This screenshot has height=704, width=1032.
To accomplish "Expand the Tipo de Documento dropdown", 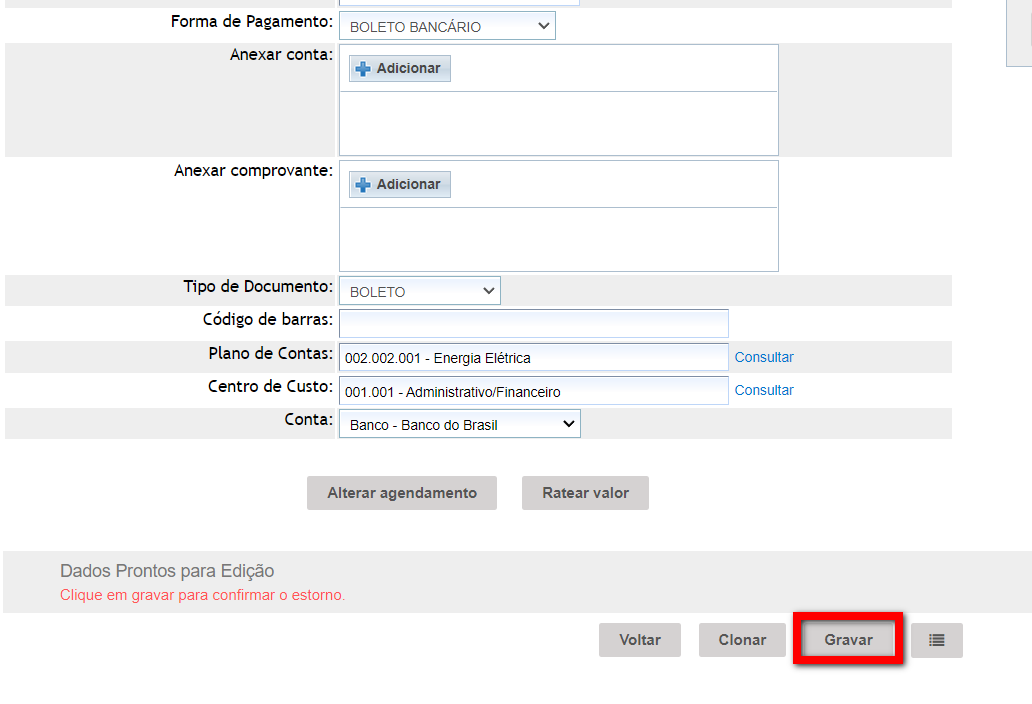I will pyautogui.click(x=419, y=292).
